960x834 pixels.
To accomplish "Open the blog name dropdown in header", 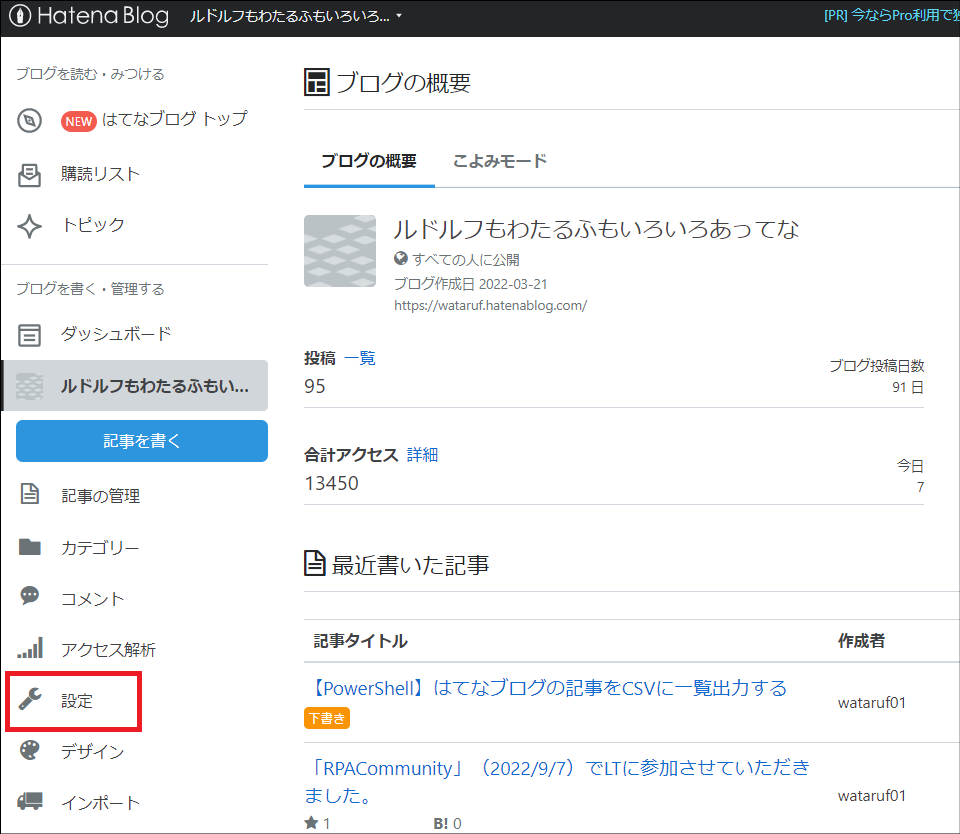I will click(296, 16).
